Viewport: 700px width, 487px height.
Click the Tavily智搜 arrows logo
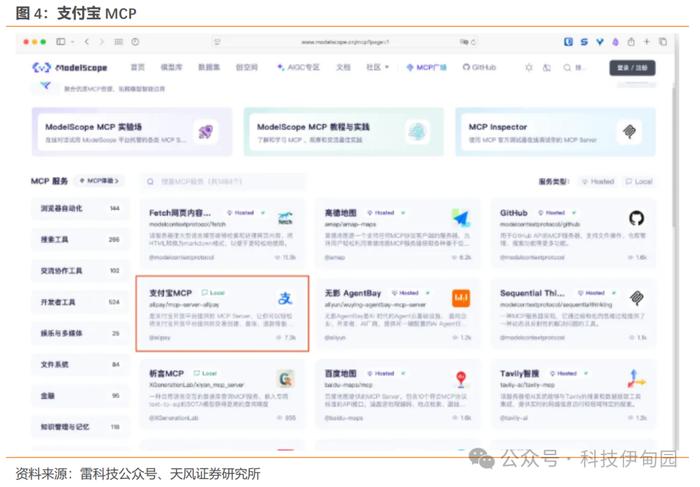pos(636,379)
